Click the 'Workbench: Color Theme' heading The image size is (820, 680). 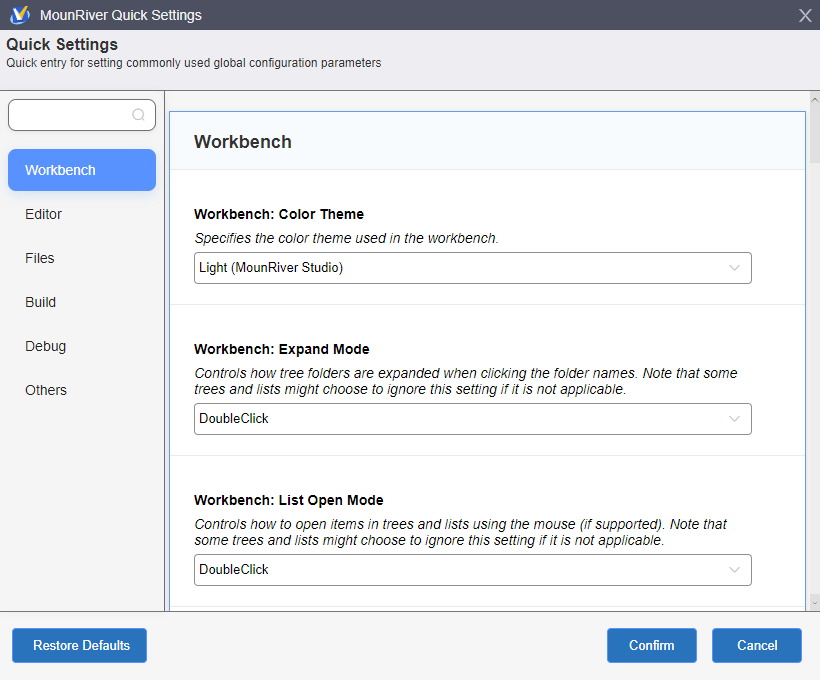(x=279, y=214)
